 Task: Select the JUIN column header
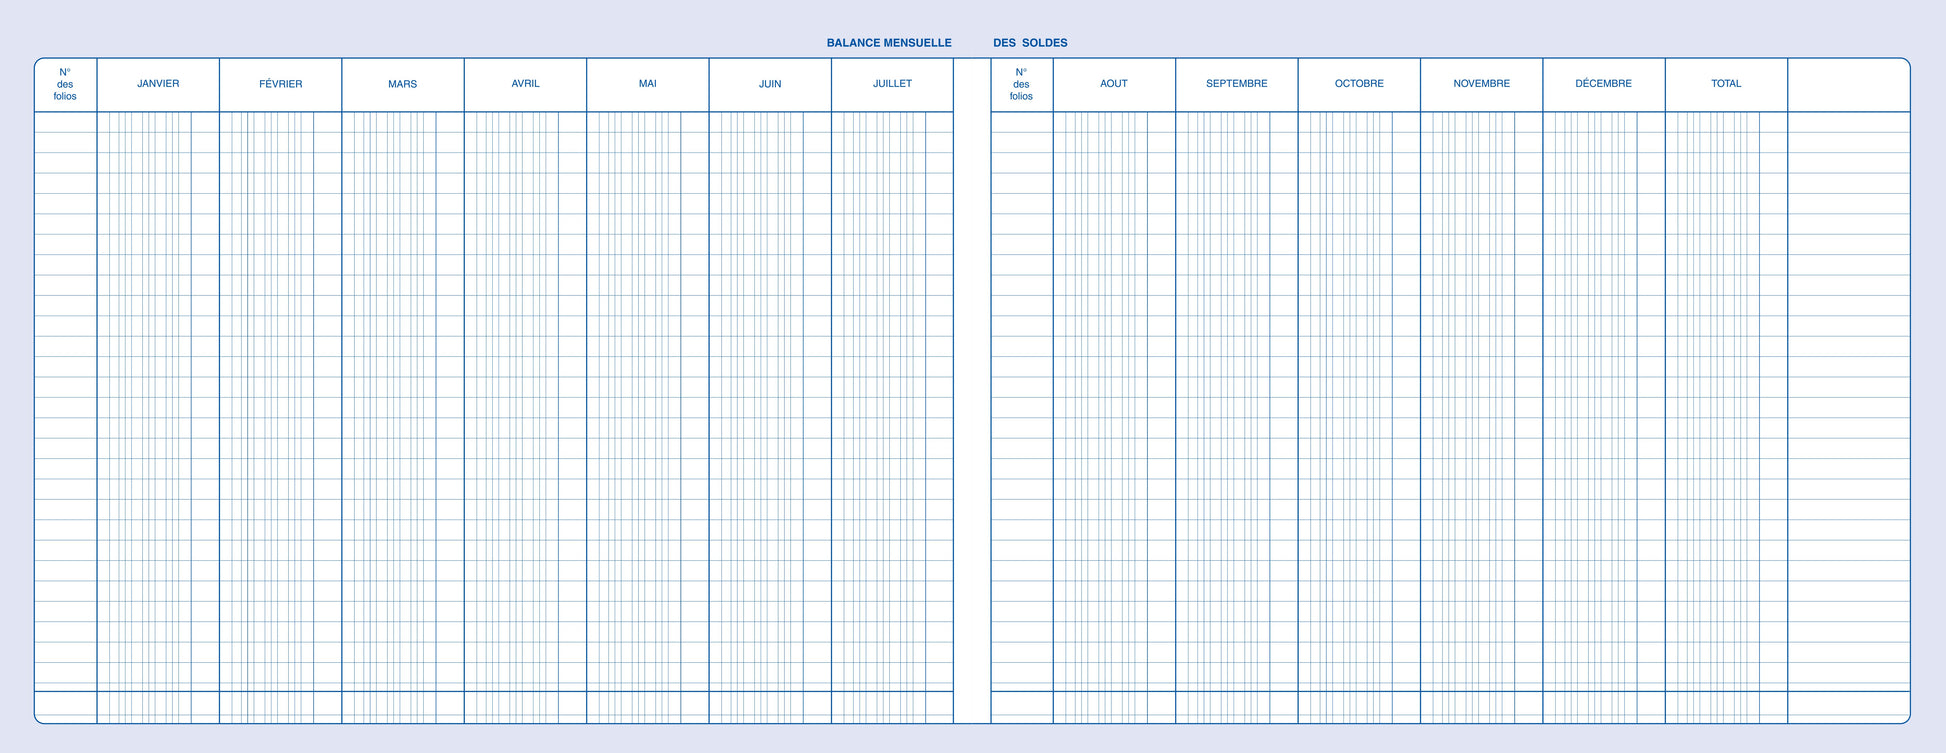pos(770,84)
